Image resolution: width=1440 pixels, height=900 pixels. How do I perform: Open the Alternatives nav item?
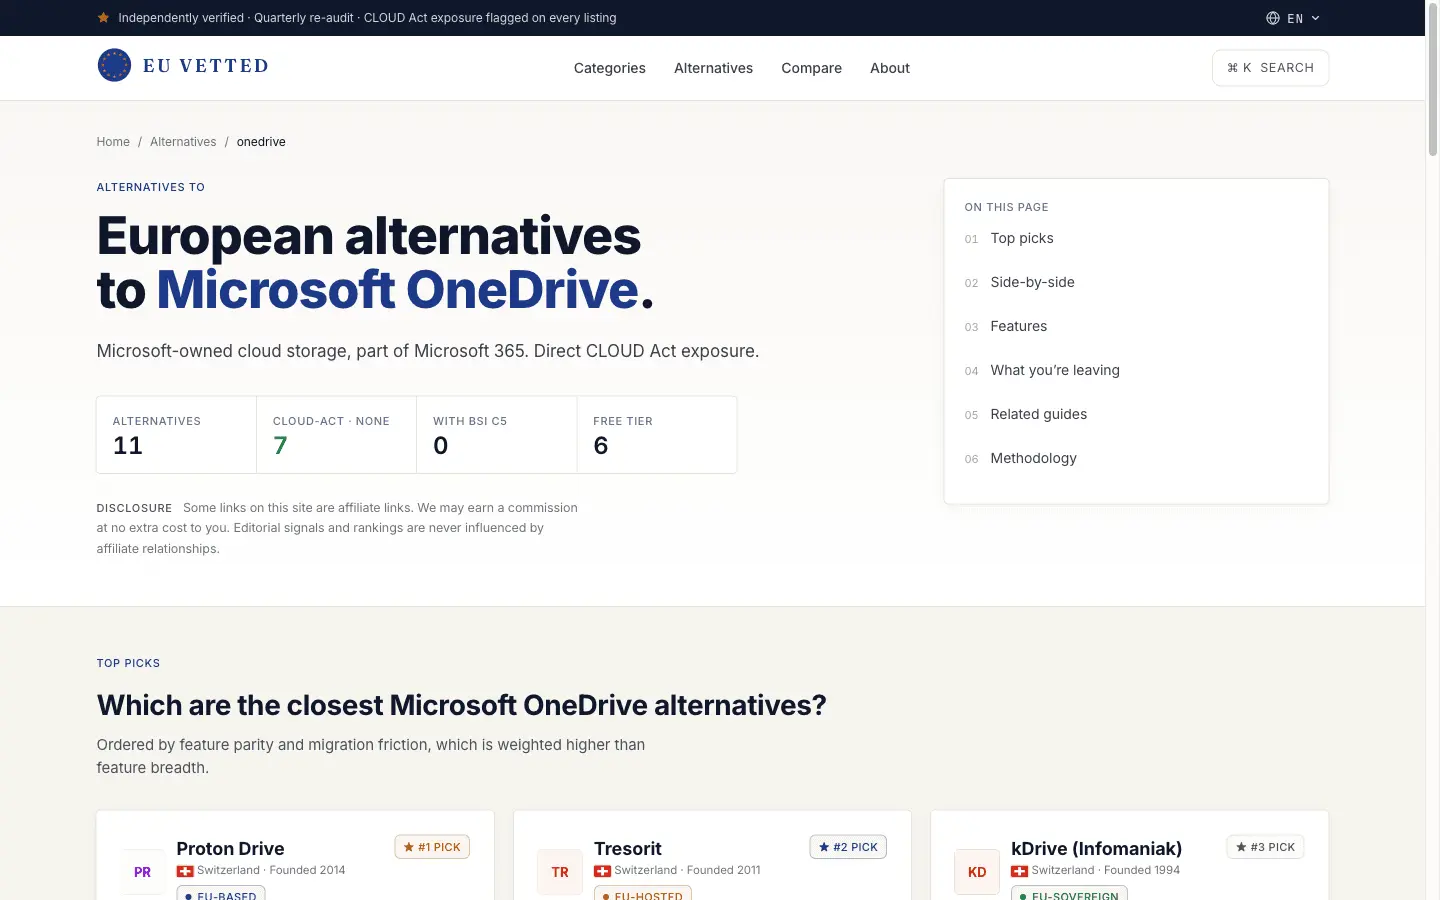click(714, 68)
